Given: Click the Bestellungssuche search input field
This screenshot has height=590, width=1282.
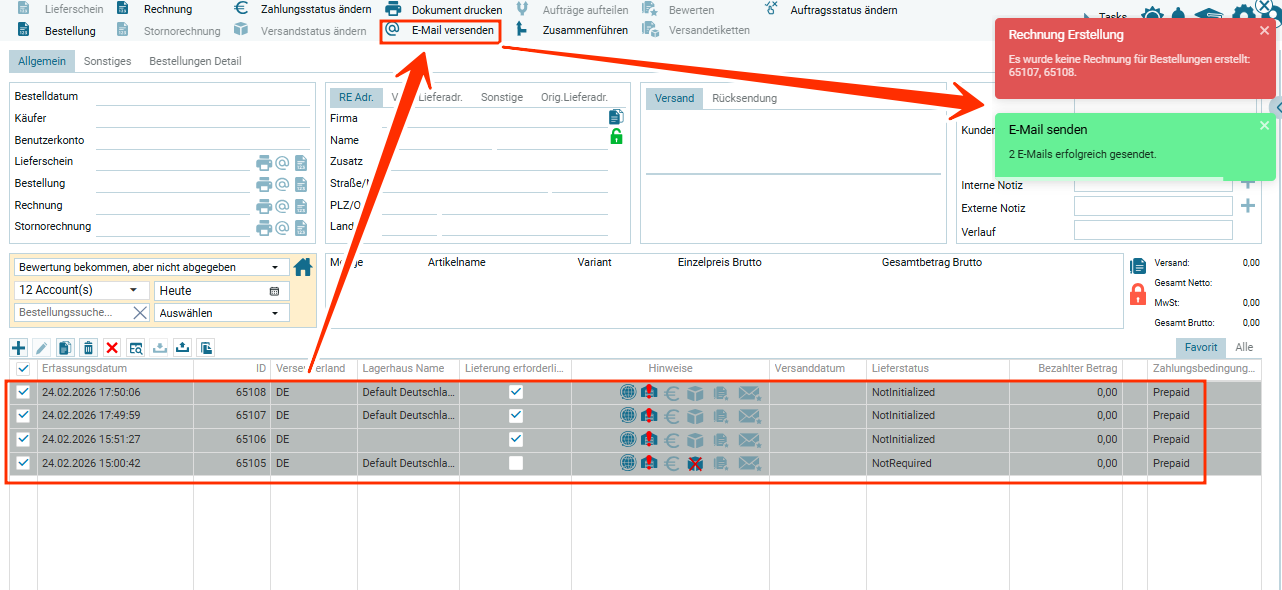Looking at the screenshot, I should click(72, 313).
